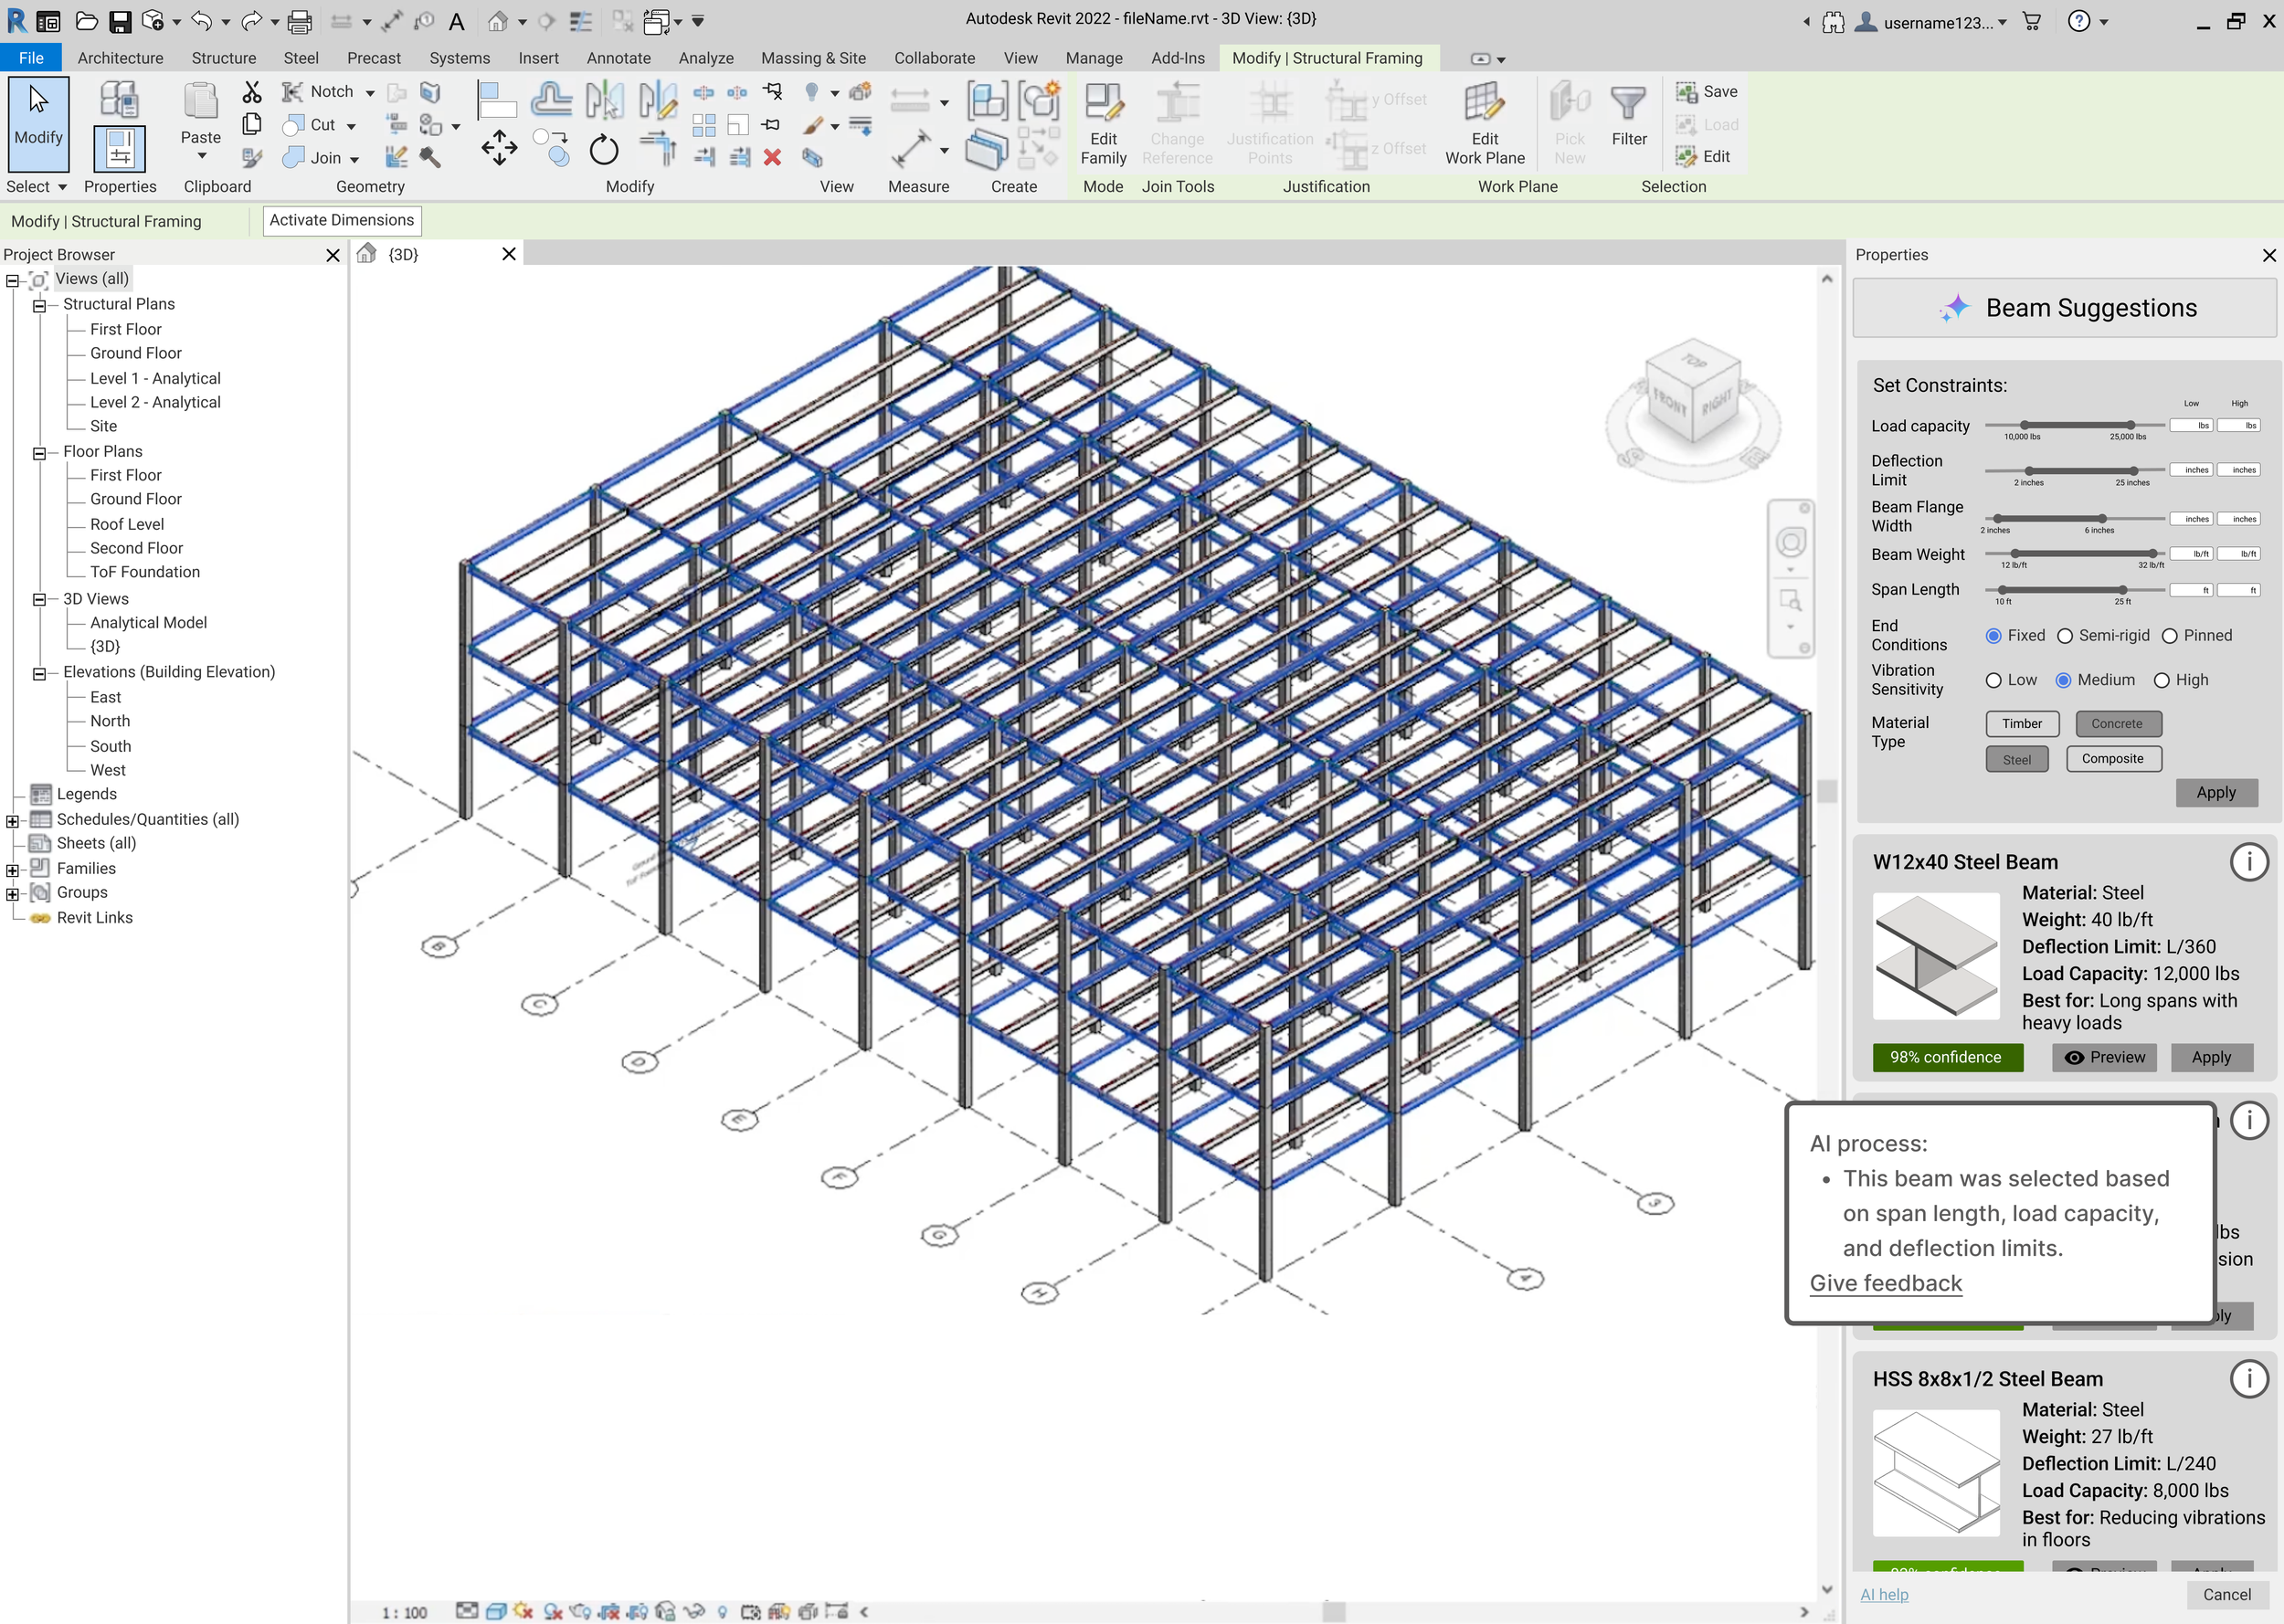This screenshot has width=2284, height=1624.
Task: Open the Join dropdown arrow
Action: 354,159
